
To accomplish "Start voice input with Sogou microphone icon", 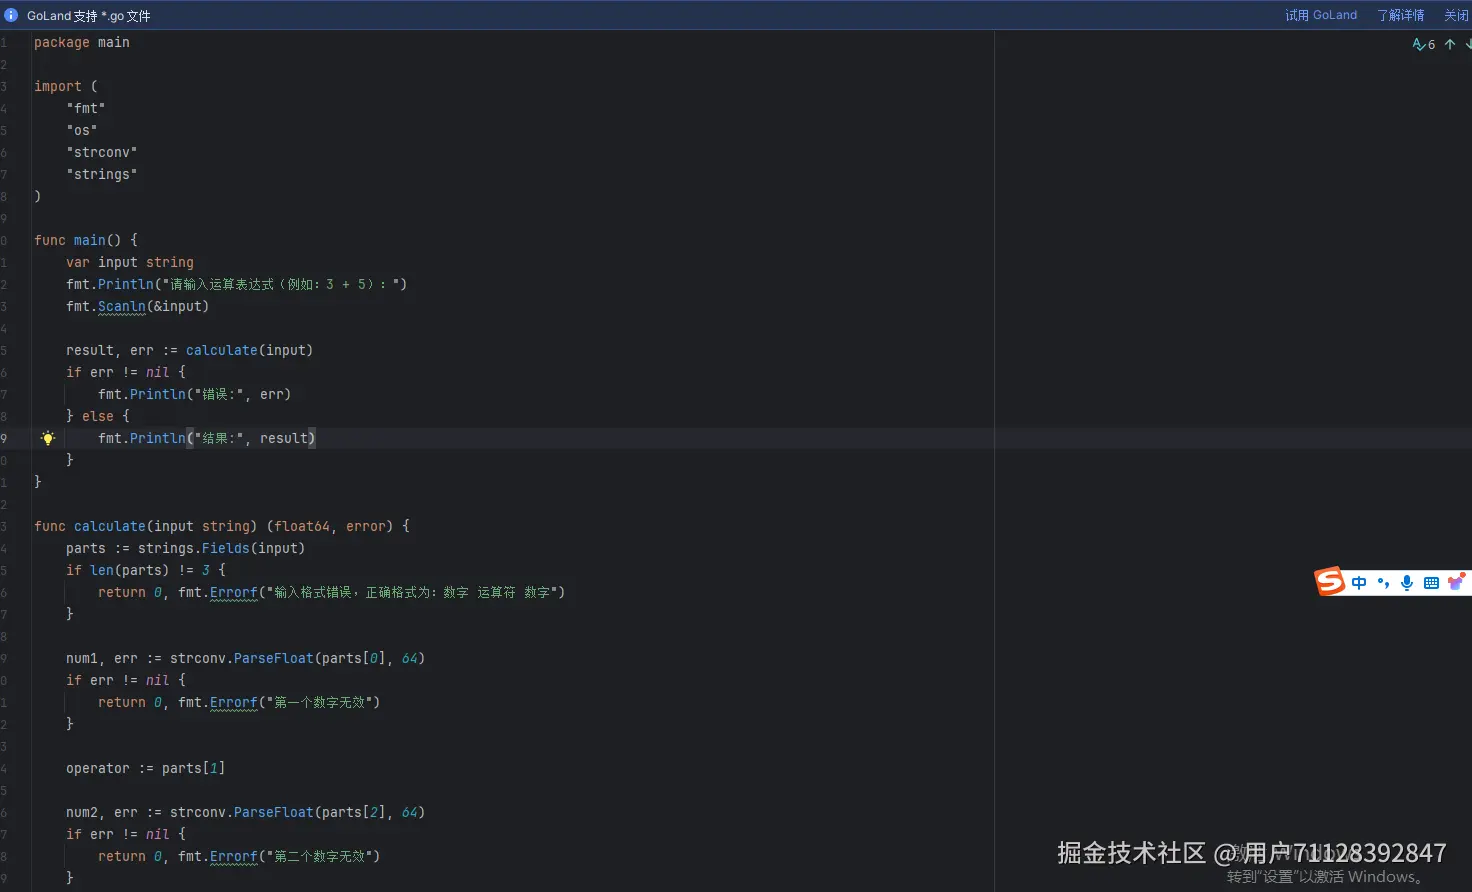I will click(1407, 583).
